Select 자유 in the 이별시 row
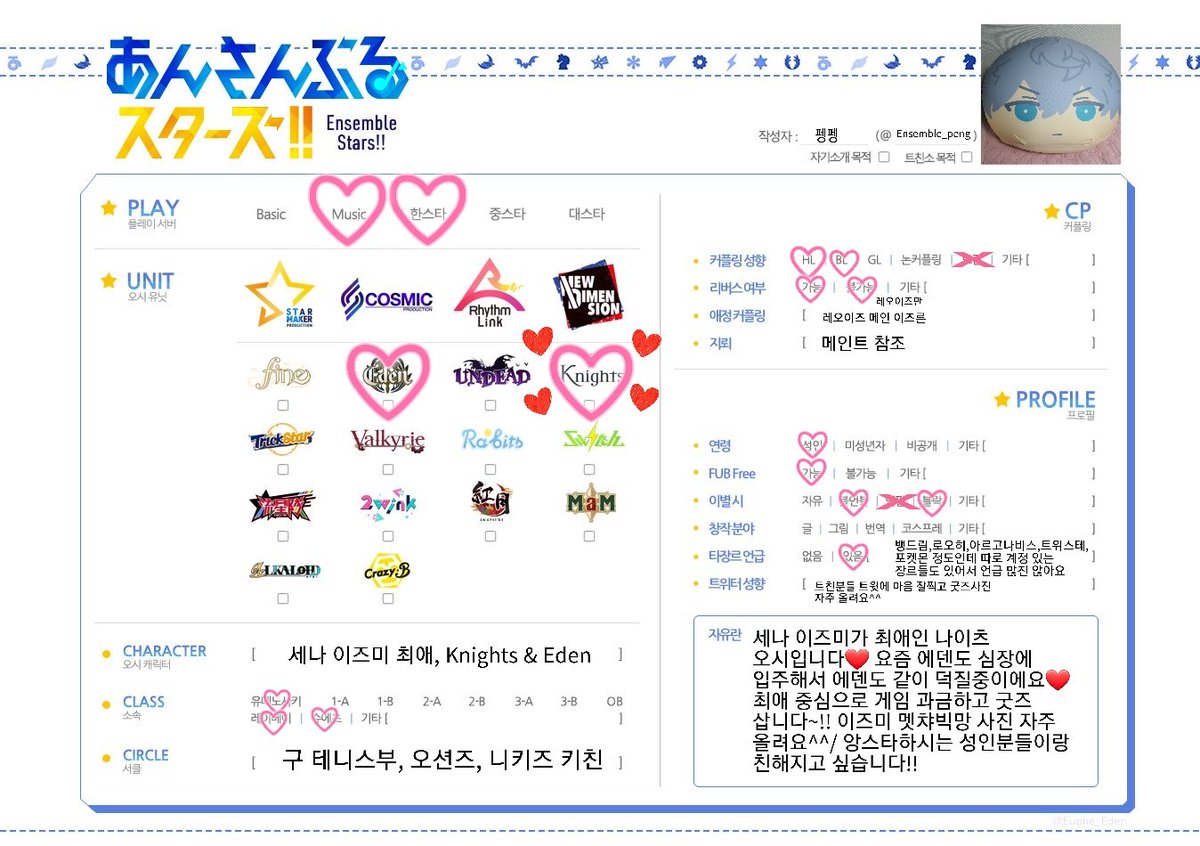The image size is (1200, 846). 812,501
